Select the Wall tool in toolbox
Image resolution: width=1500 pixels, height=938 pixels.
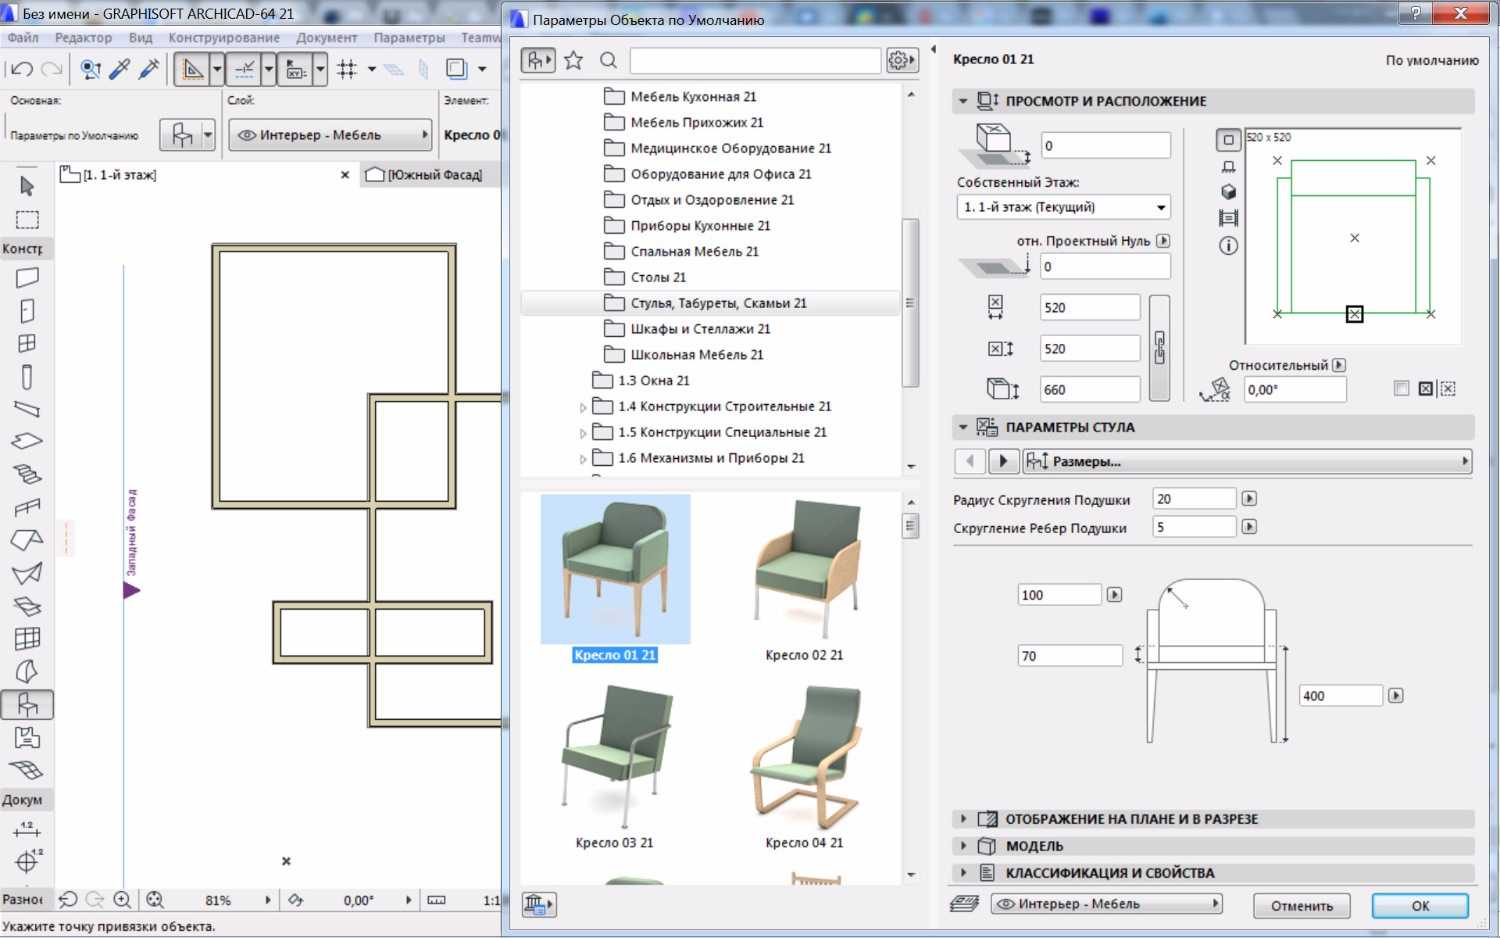pyautogui.click(x=27, y=277)
